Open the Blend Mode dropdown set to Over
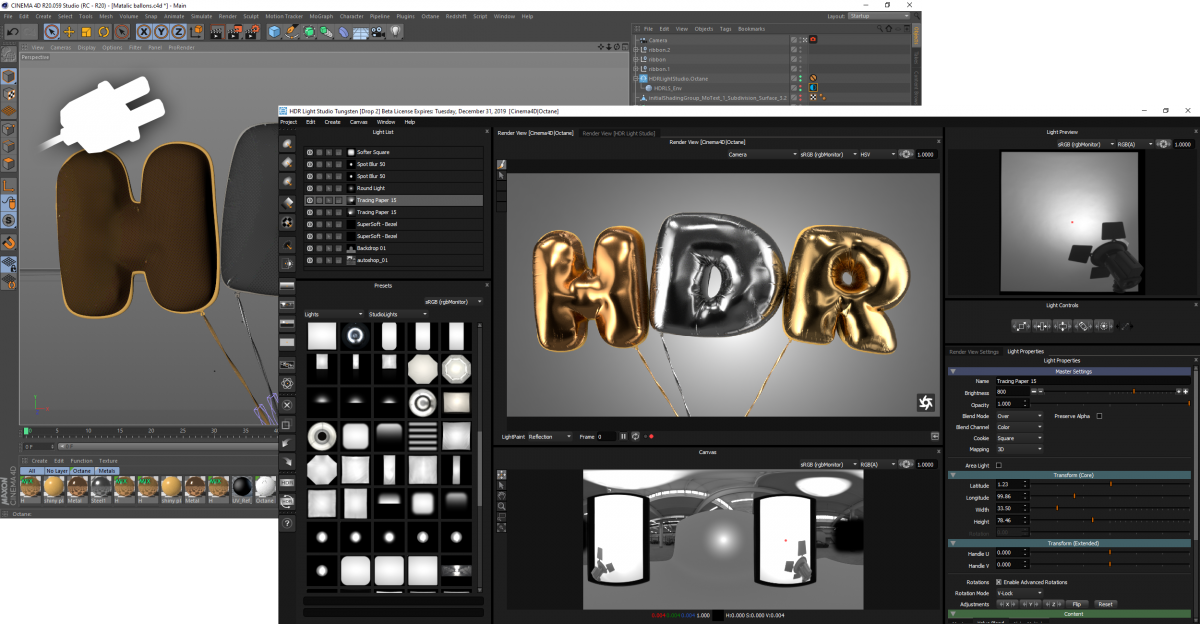This screenshot has width=1200, height=624. 1019,415
